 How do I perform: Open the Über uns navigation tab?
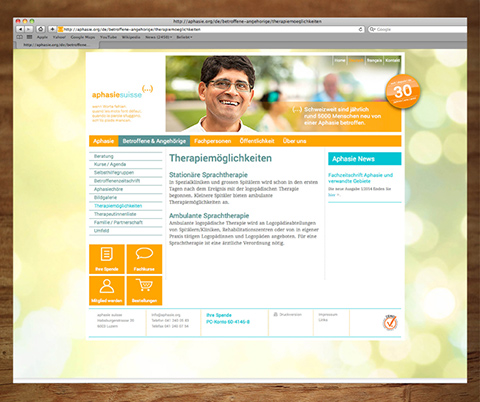tap(295, 141)
